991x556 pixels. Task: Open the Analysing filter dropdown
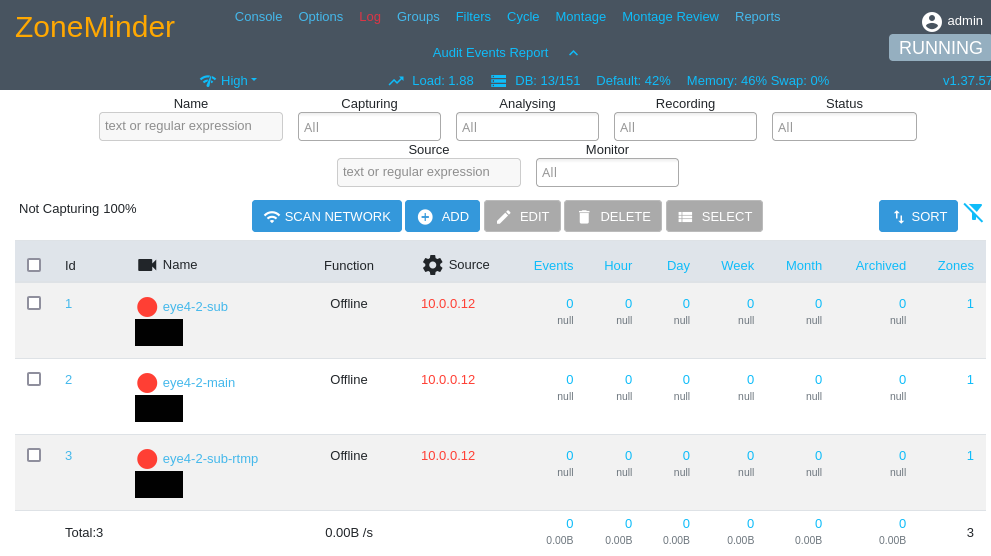(527, 126)
